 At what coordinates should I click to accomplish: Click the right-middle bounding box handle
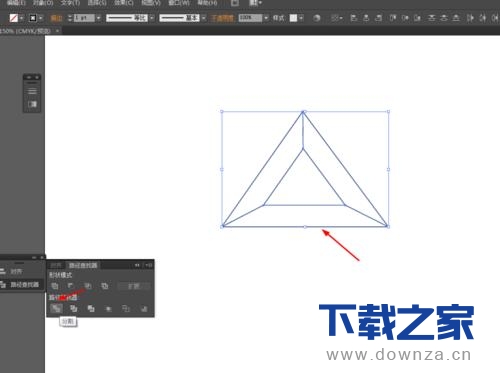(x=388, y=169)
